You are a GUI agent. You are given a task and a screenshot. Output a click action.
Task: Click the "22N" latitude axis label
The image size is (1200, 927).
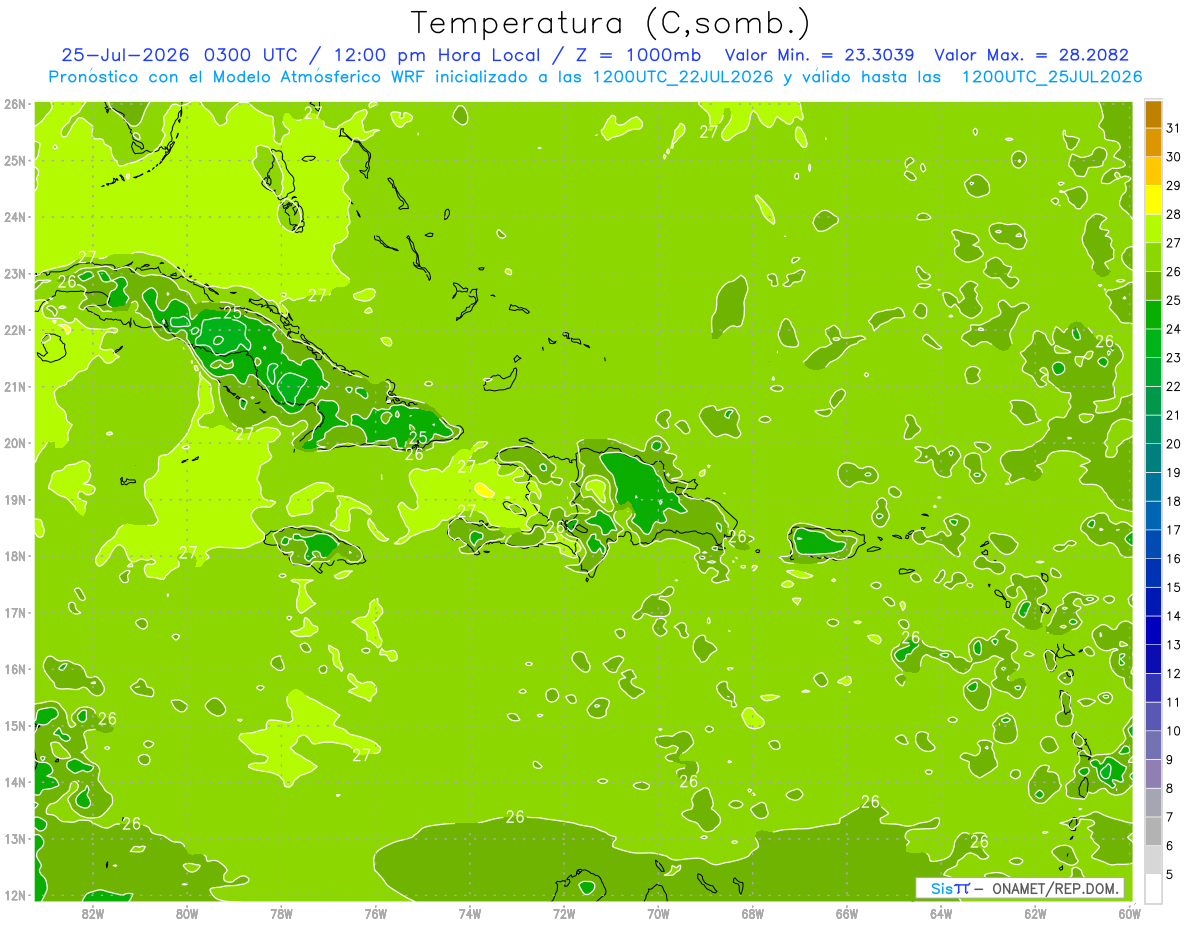[x=14, y=330]
